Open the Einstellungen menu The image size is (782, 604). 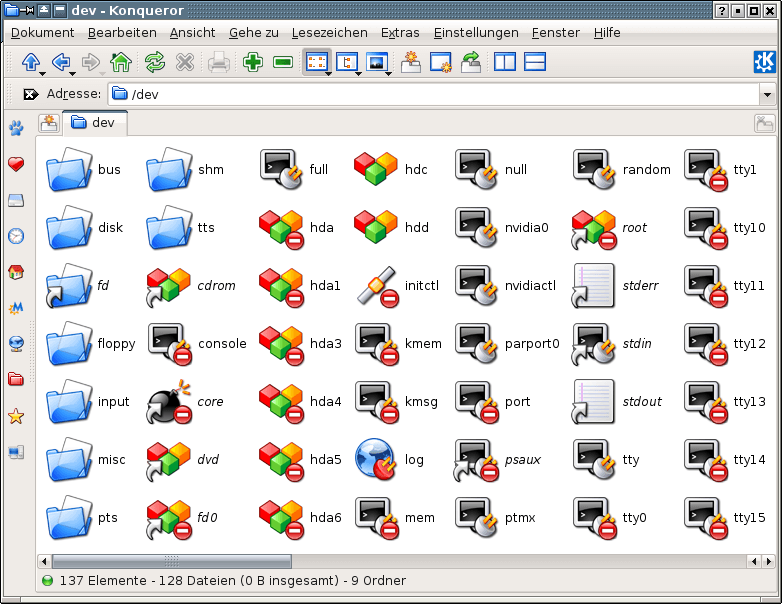pos(476,33)
